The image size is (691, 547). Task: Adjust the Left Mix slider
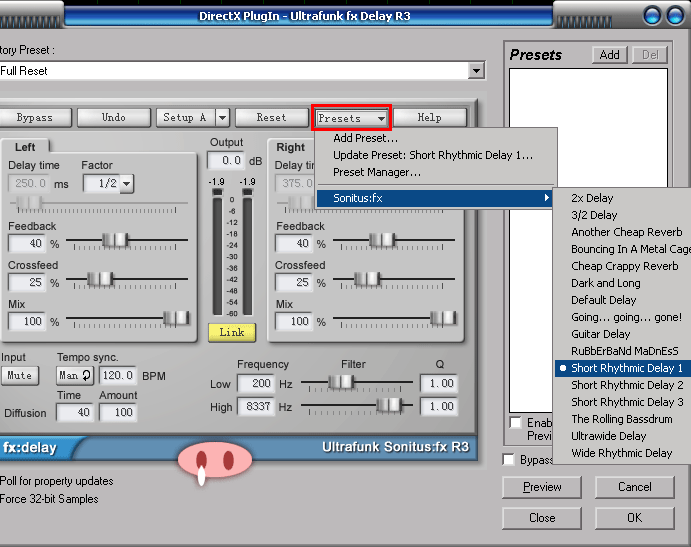[176, 318]
